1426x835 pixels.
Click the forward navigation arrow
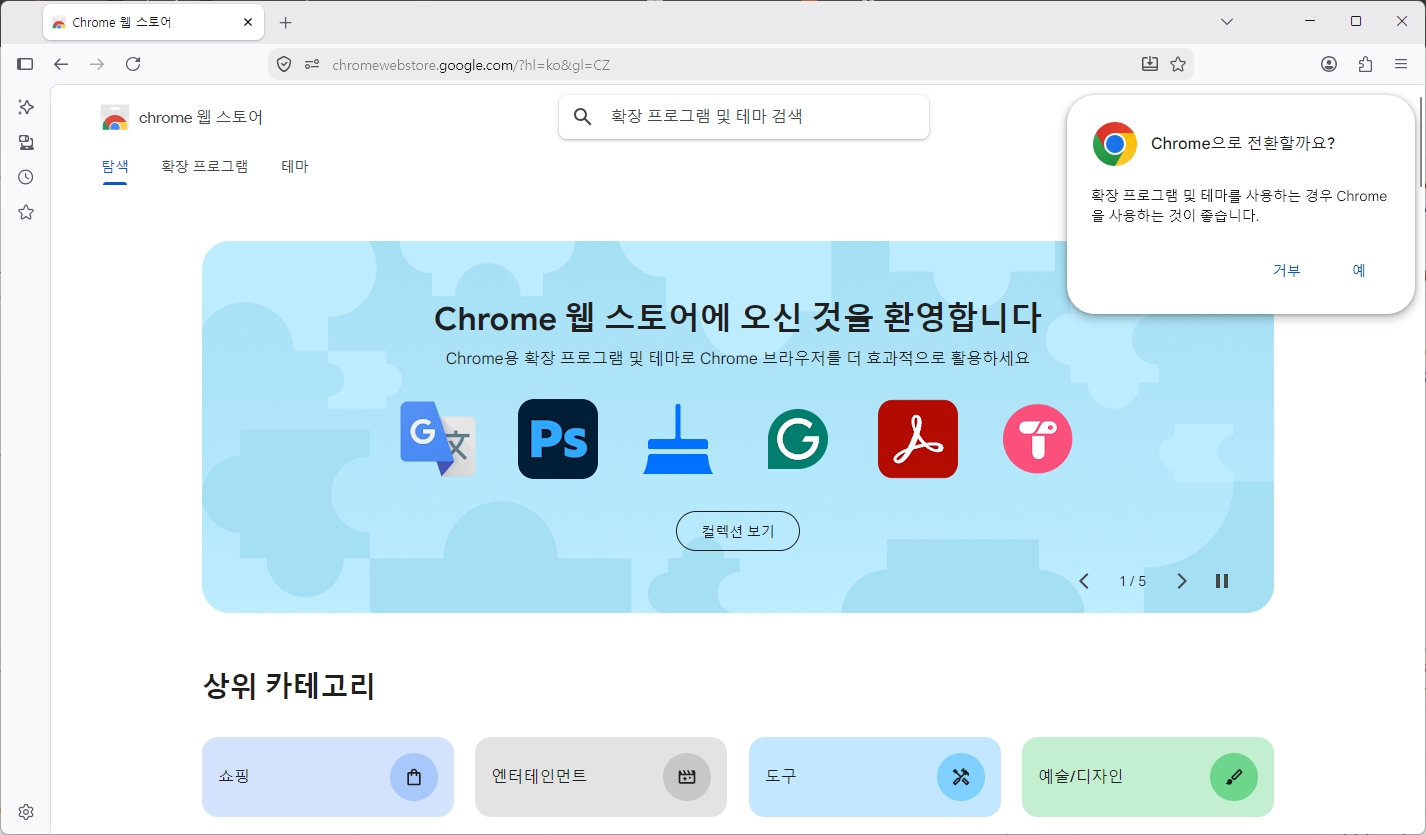[x=97, y=64]
